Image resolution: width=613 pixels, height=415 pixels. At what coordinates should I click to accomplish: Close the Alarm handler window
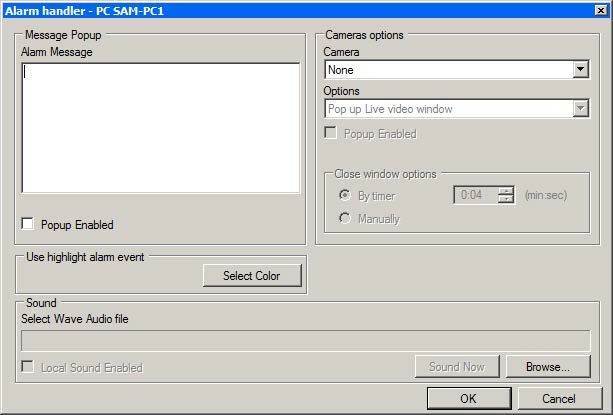point(601,11)
